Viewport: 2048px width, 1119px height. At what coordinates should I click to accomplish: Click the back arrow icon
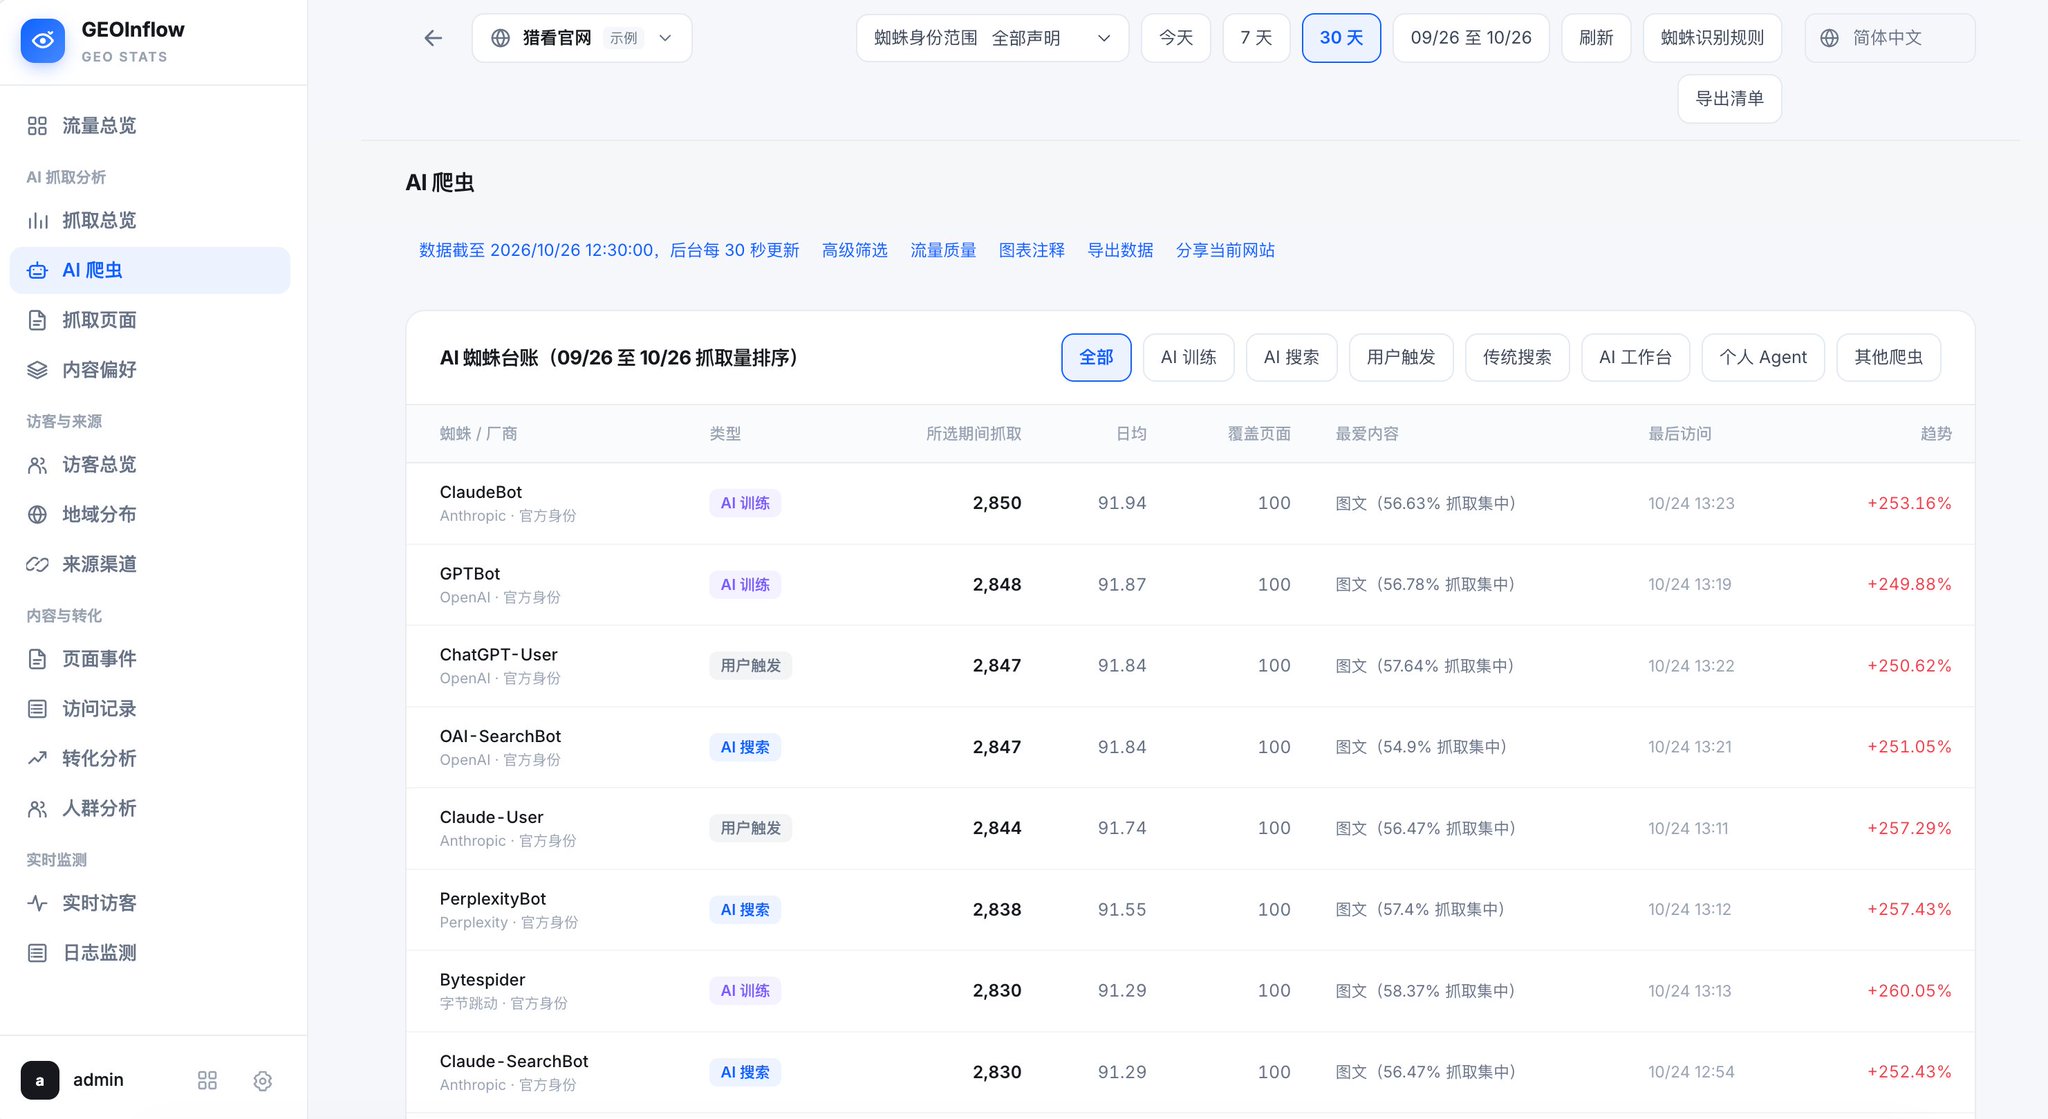pyautogui.click(x=433, y=38)
